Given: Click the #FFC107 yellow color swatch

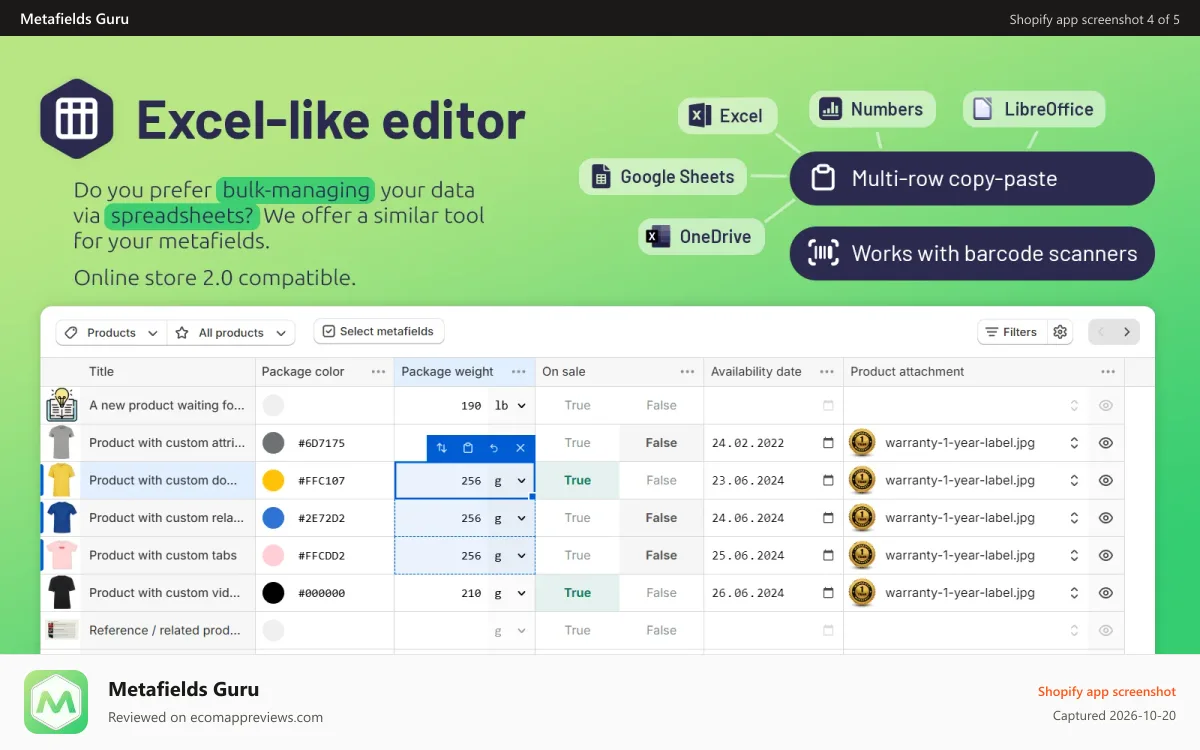Looking at the screenshot, I should tap(273, 480).
